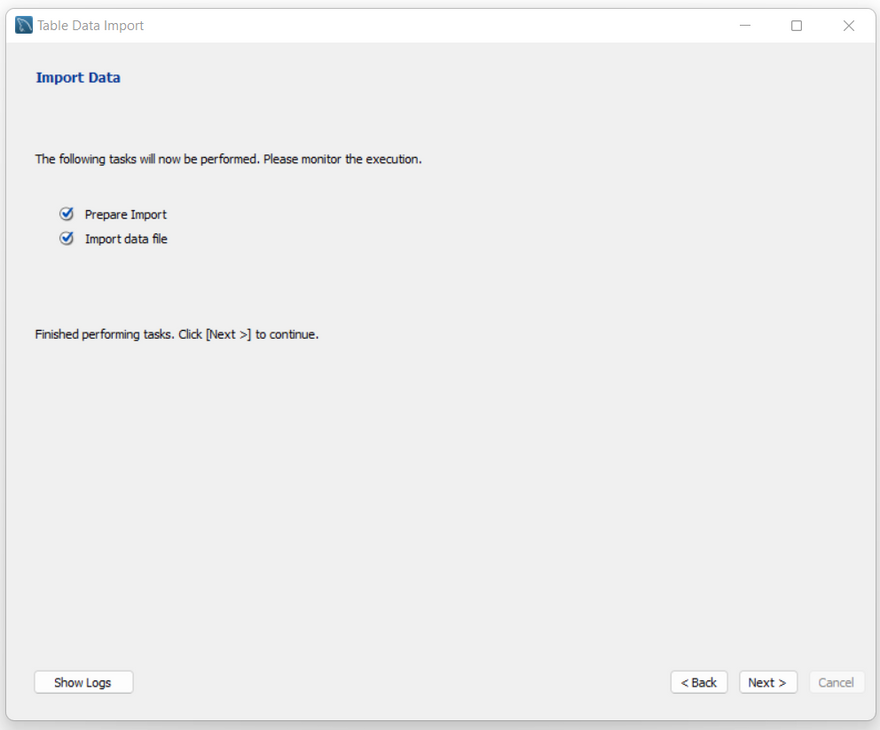
Task: Click the Import Data page heading
Action: click(x=78, y=78)
